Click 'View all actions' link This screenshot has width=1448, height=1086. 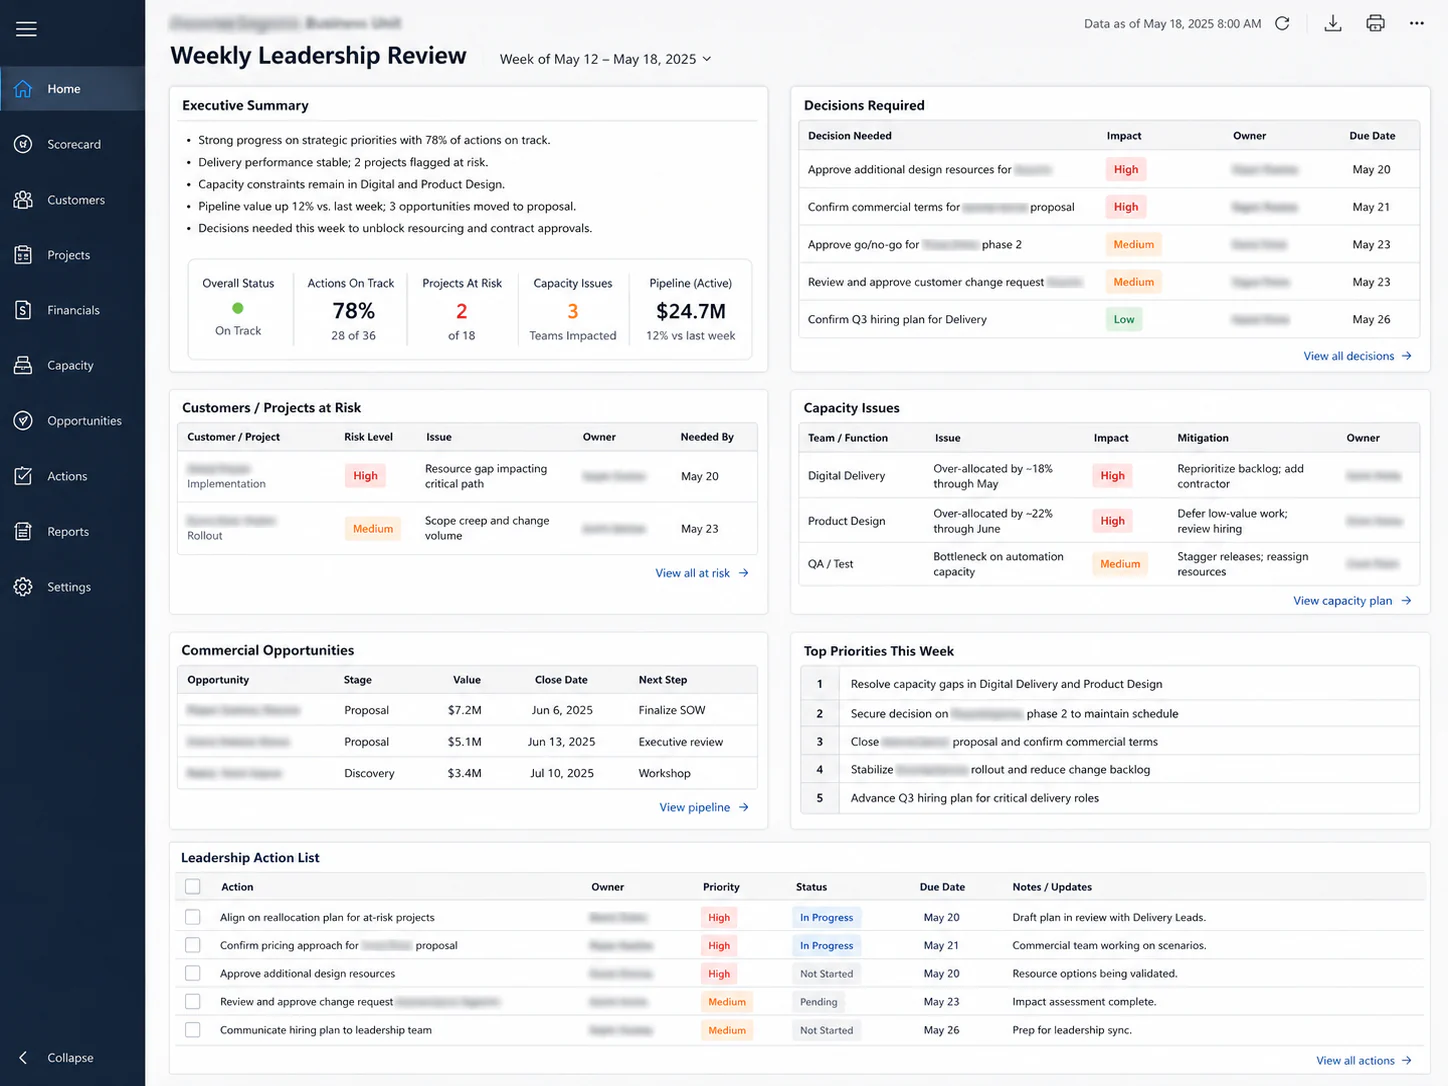pyautogui.click(x=1364, y=1061)
